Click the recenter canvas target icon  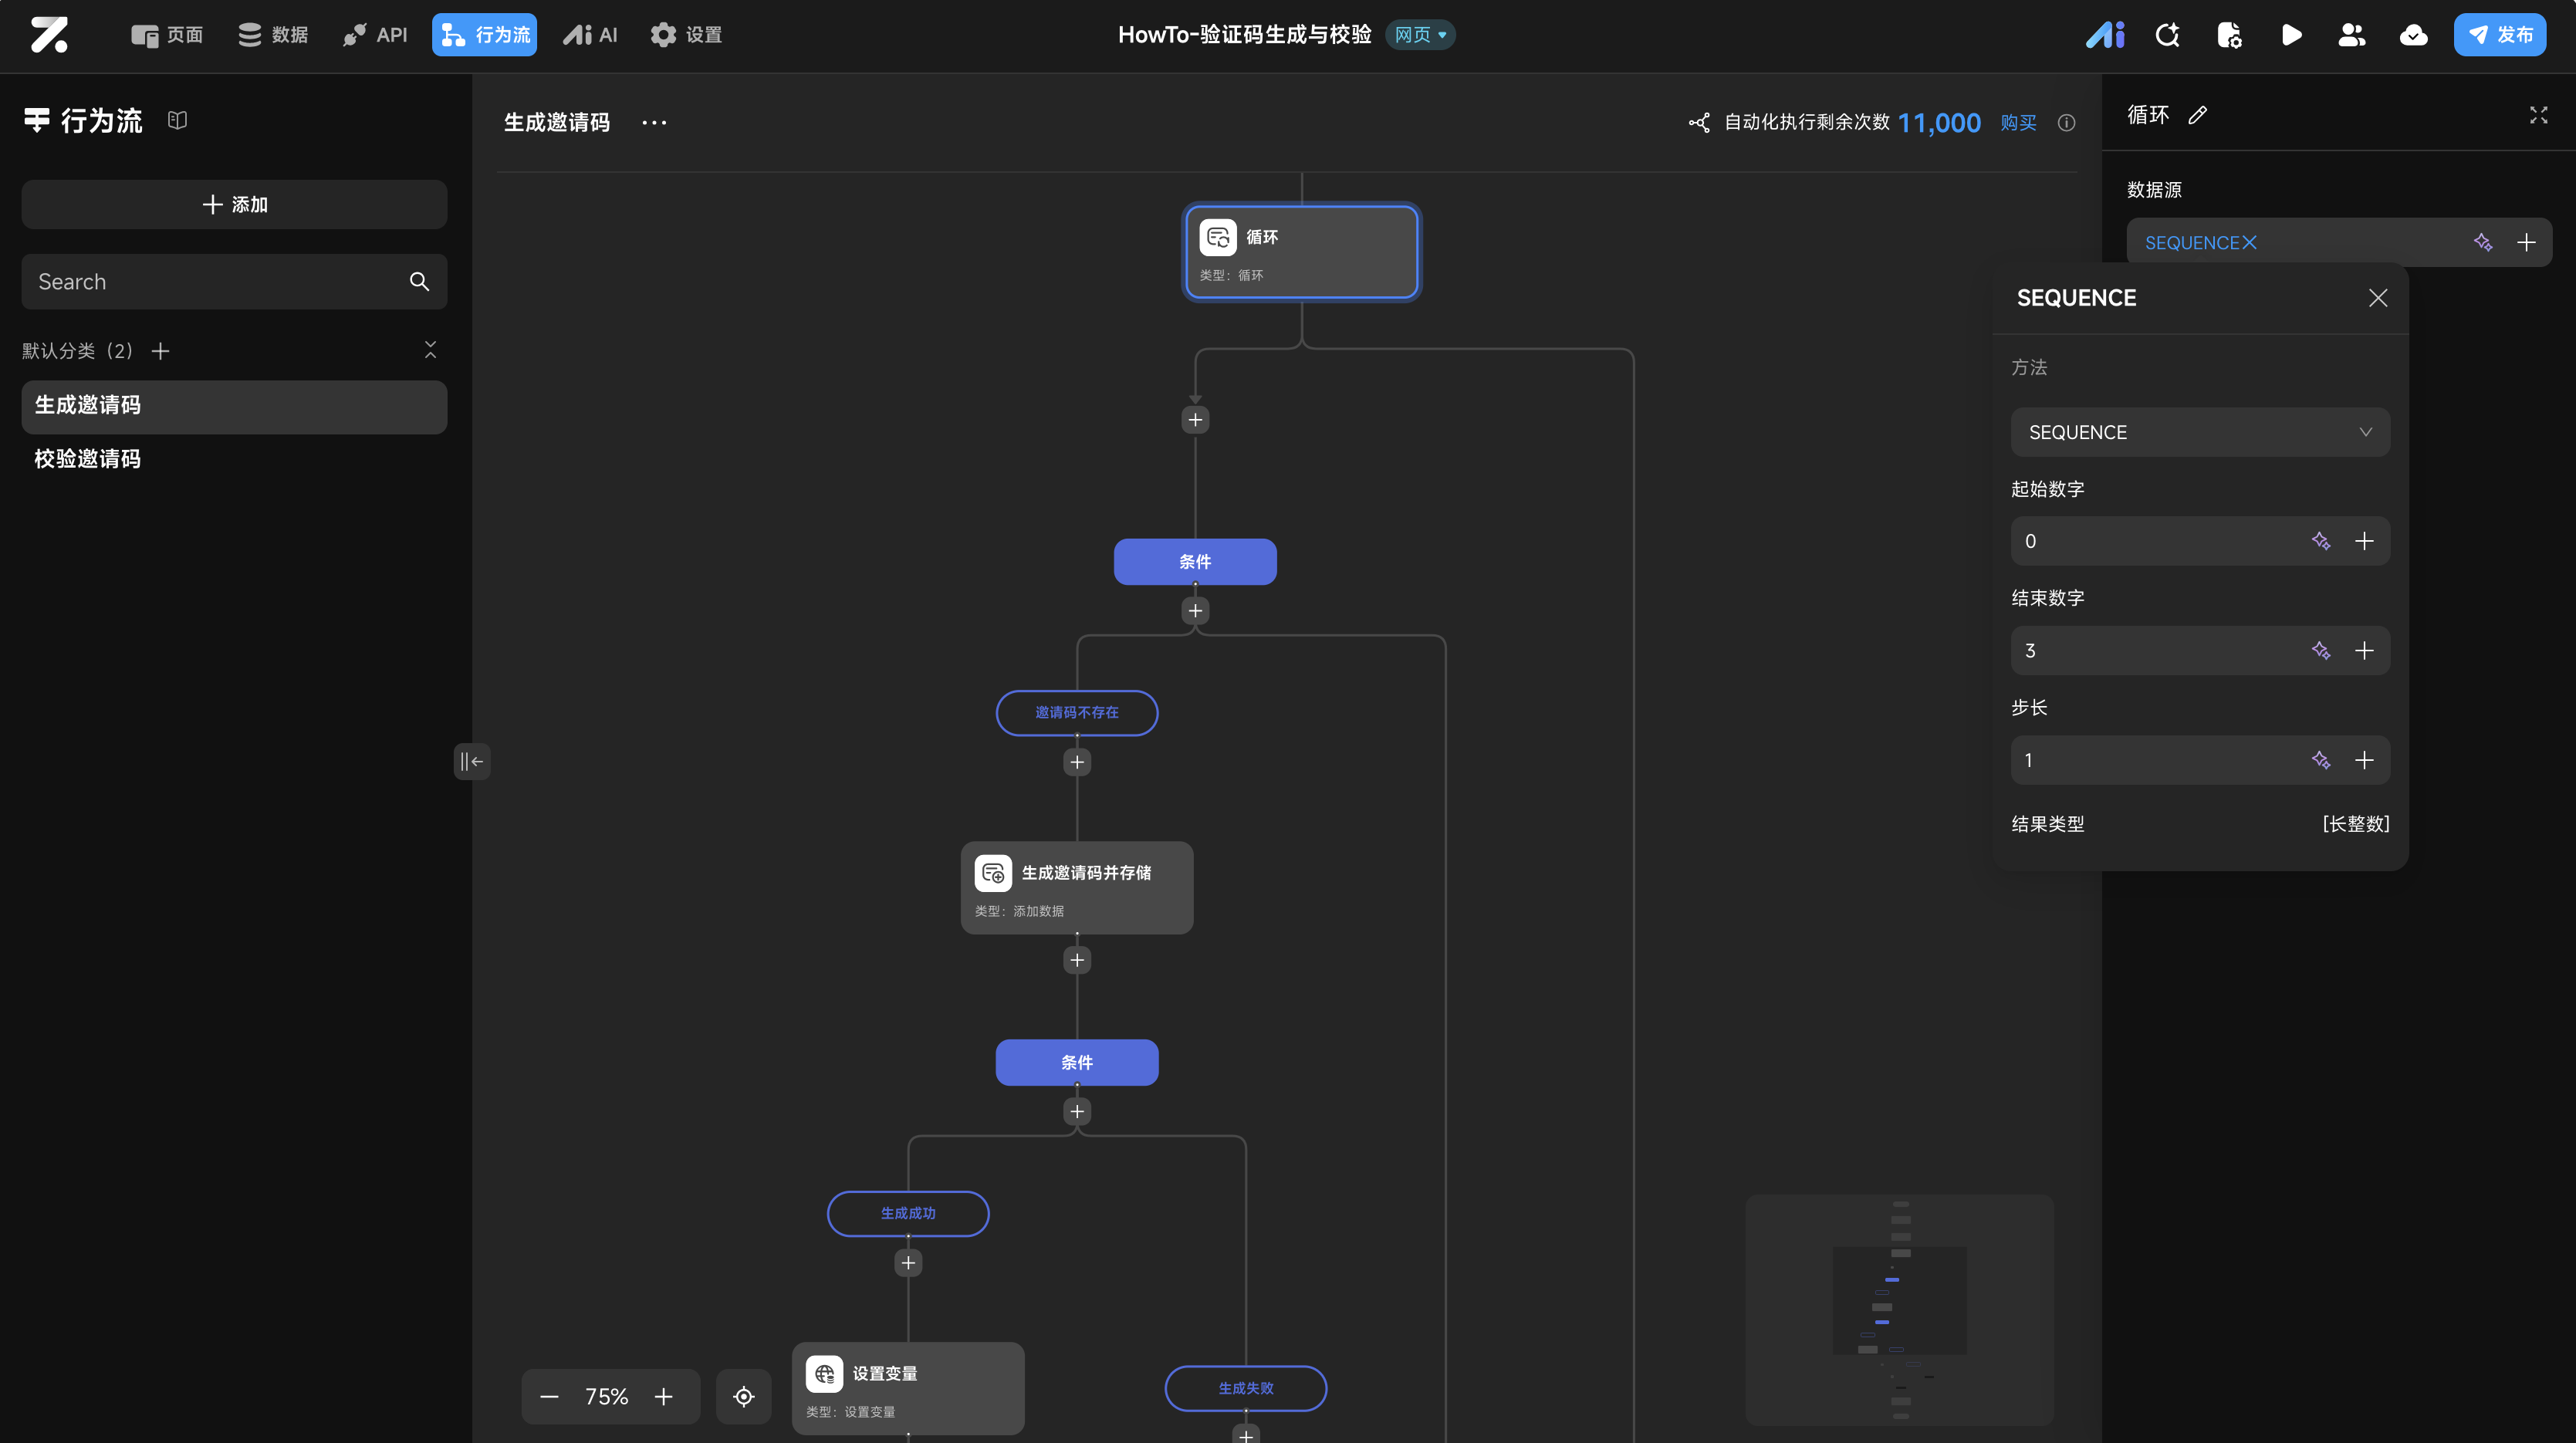[743, 1396]
